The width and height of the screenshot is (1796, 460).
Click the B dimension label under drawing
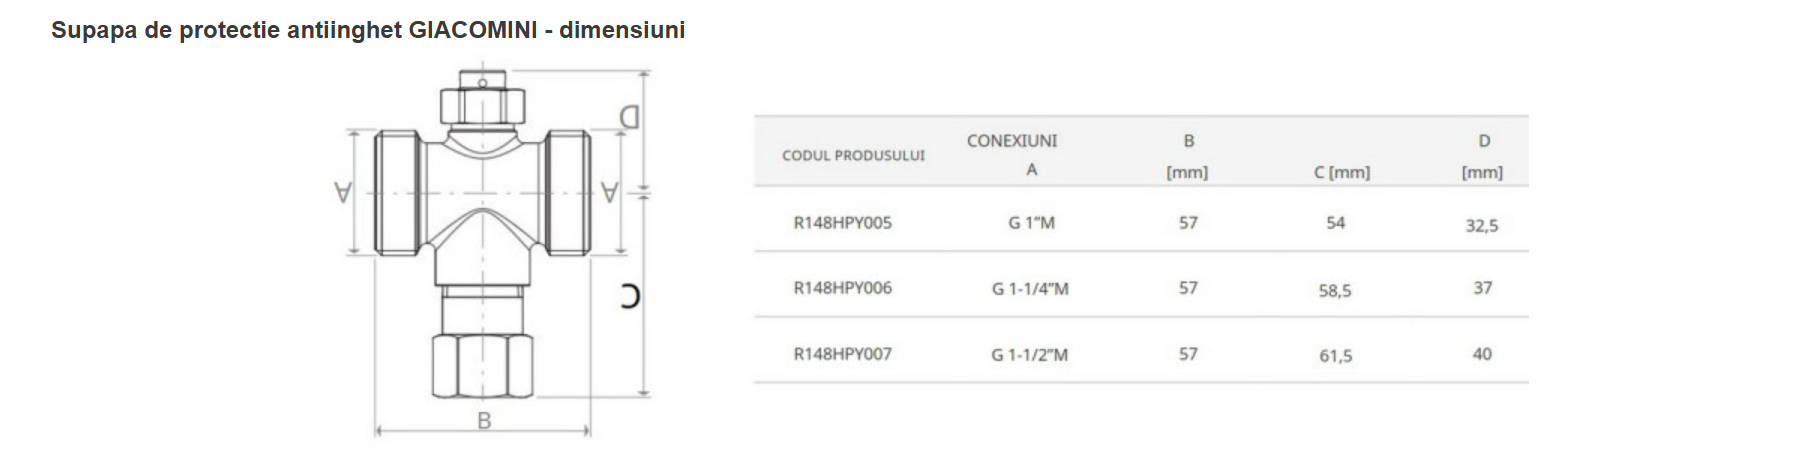coord(484,421)
